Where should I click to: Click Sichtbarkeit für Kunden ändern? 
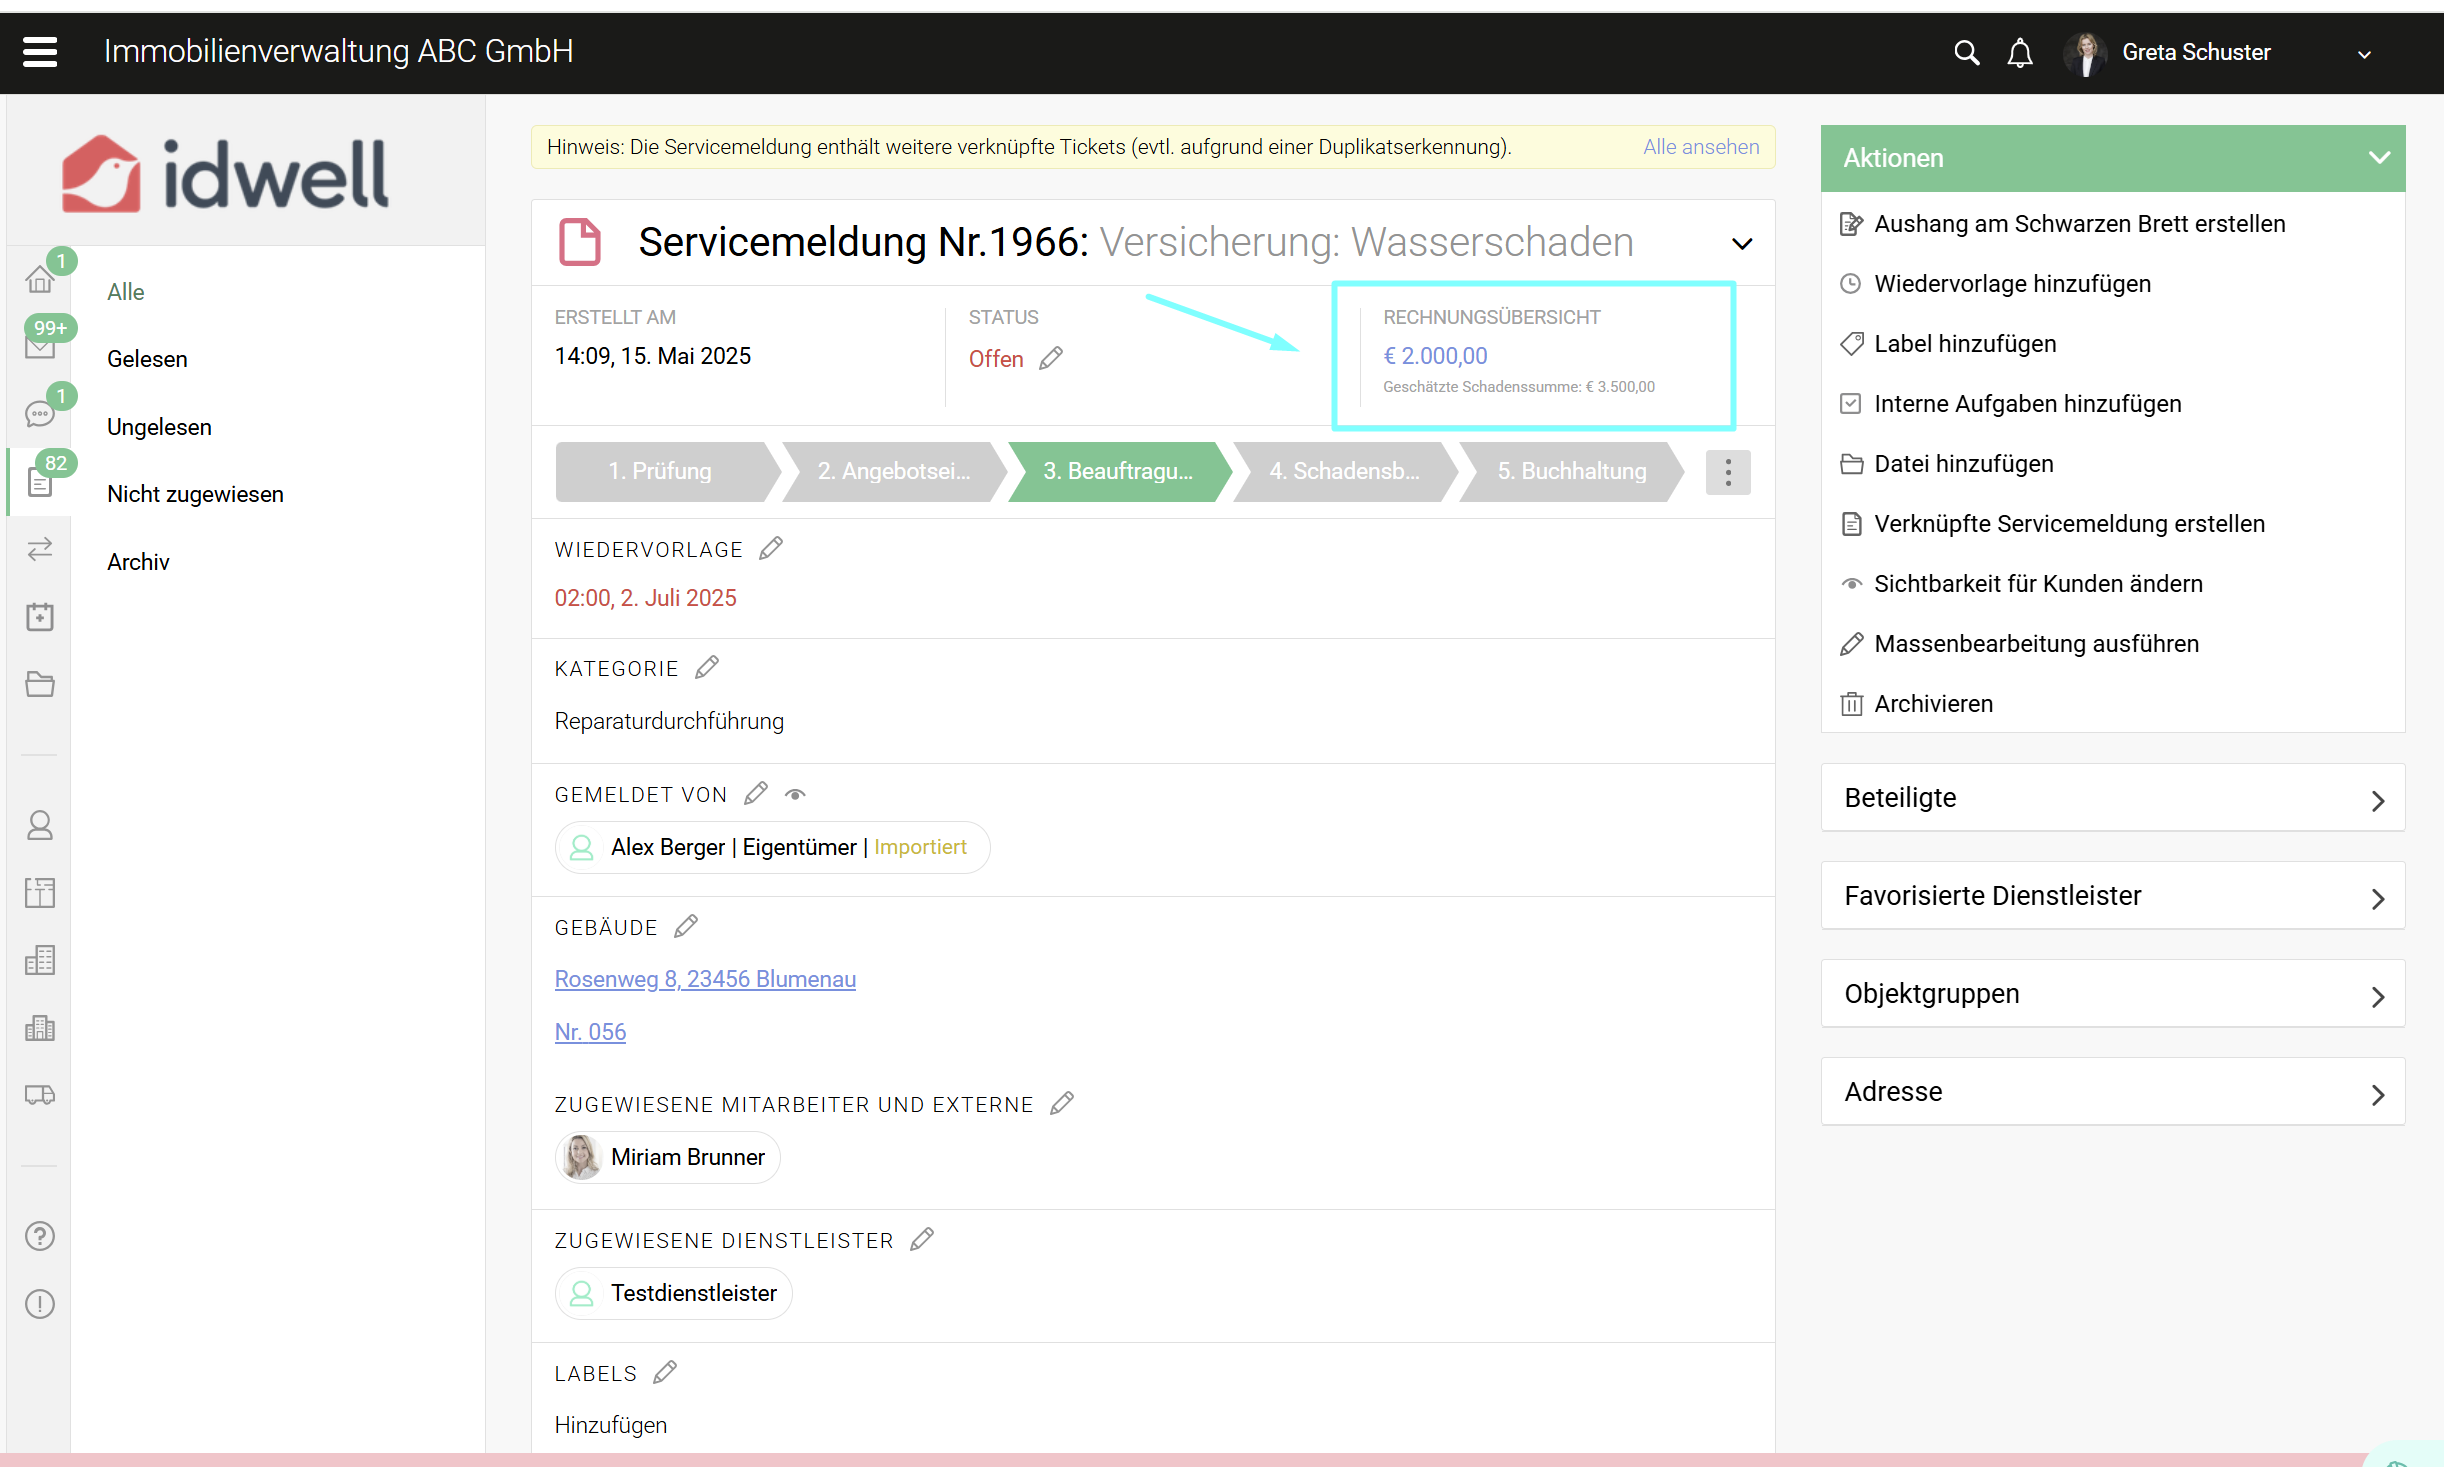2037,584
